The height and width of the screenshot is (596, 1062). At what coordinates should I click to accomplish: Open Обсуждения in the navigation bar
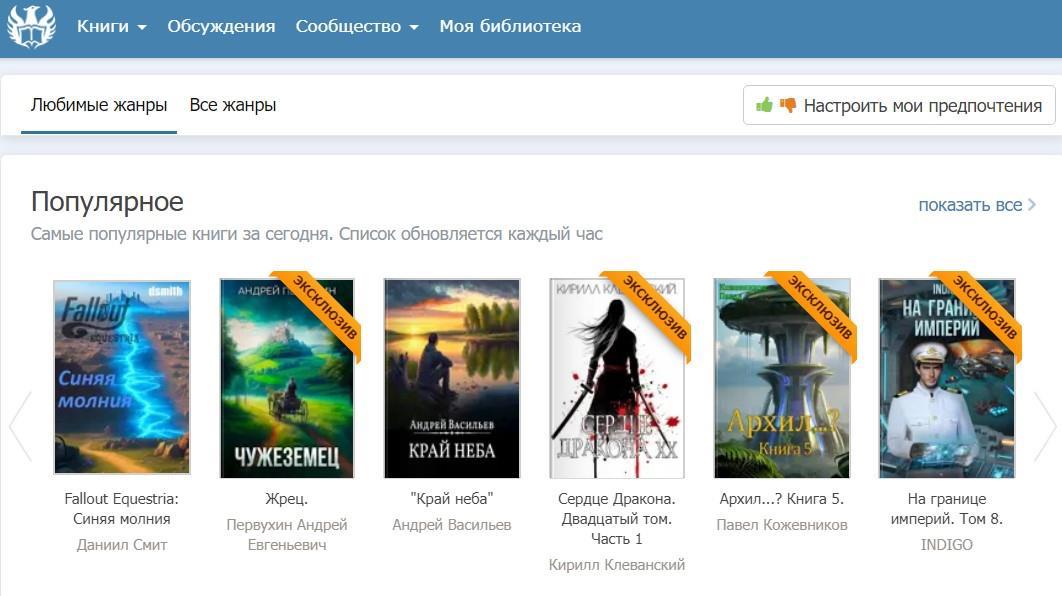pos(221,27)
